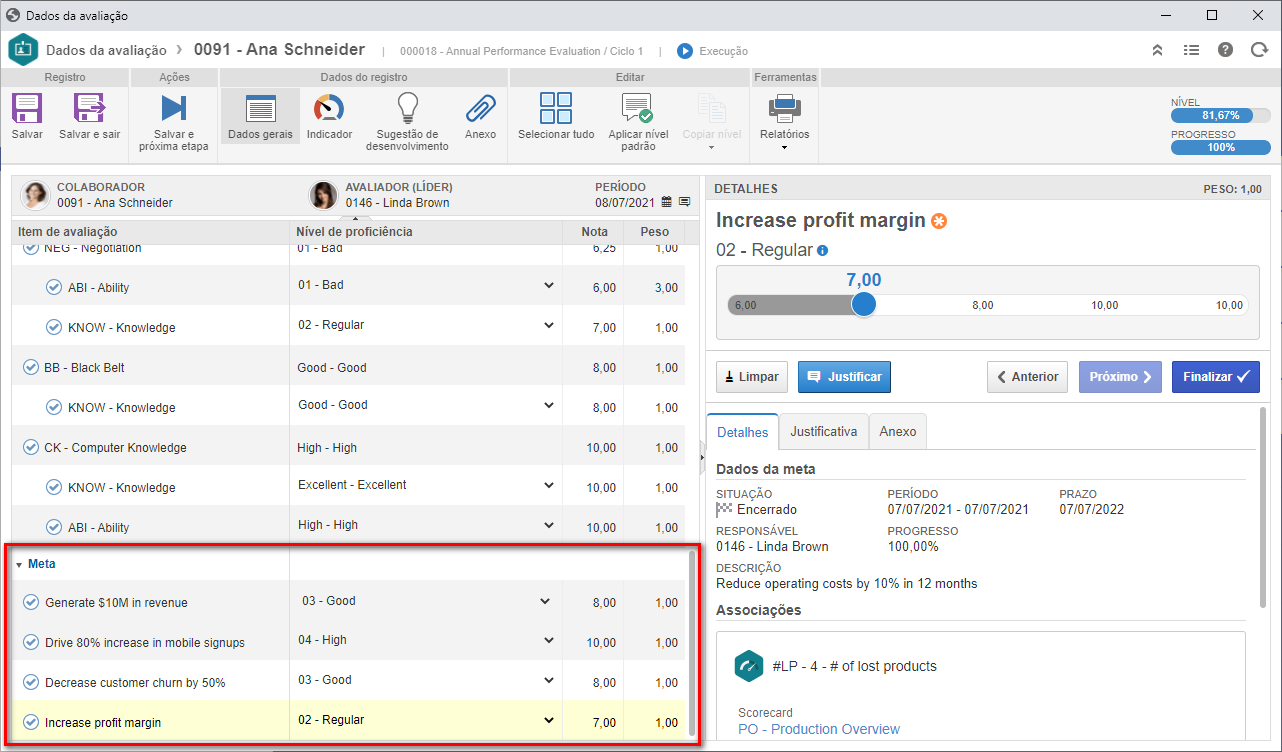
Task: Toggle check circle for ABI - Ability Bad row
Action: (54, 287)
